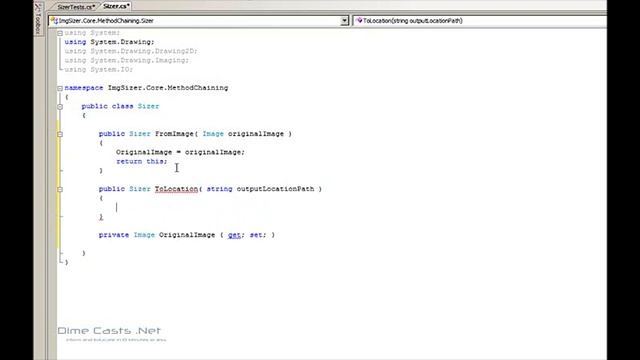Viewport: 640px width, 360px height.
Task: Click the ImgSizer.Core.MethodChaining.Sizer type combo box
Action: pos(198,20)
